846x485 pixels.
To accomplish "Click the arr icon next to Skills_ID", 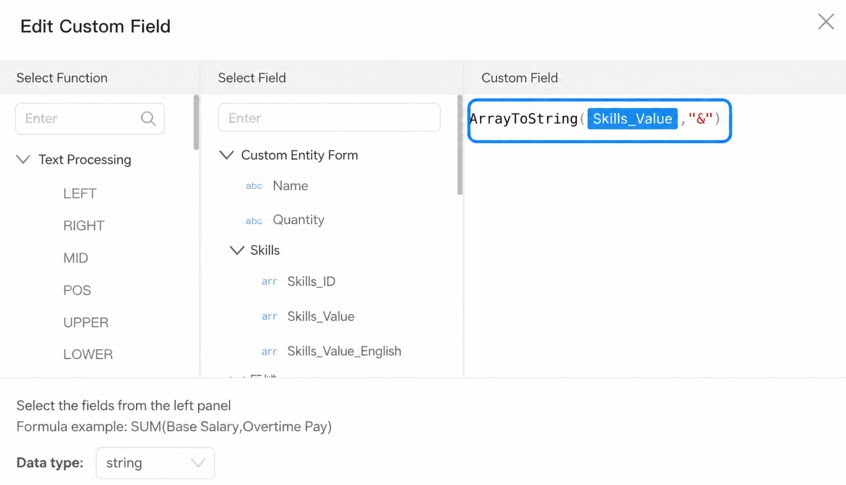I will [x=269, y=282].
